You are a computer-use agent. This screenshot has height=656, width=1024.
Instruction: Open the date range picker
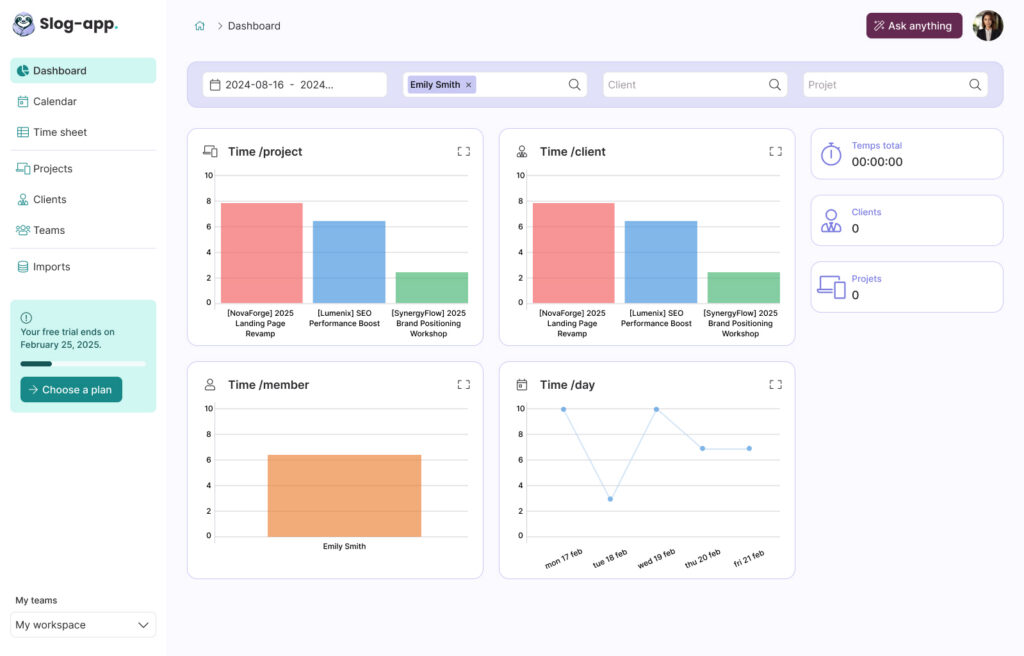294,85
